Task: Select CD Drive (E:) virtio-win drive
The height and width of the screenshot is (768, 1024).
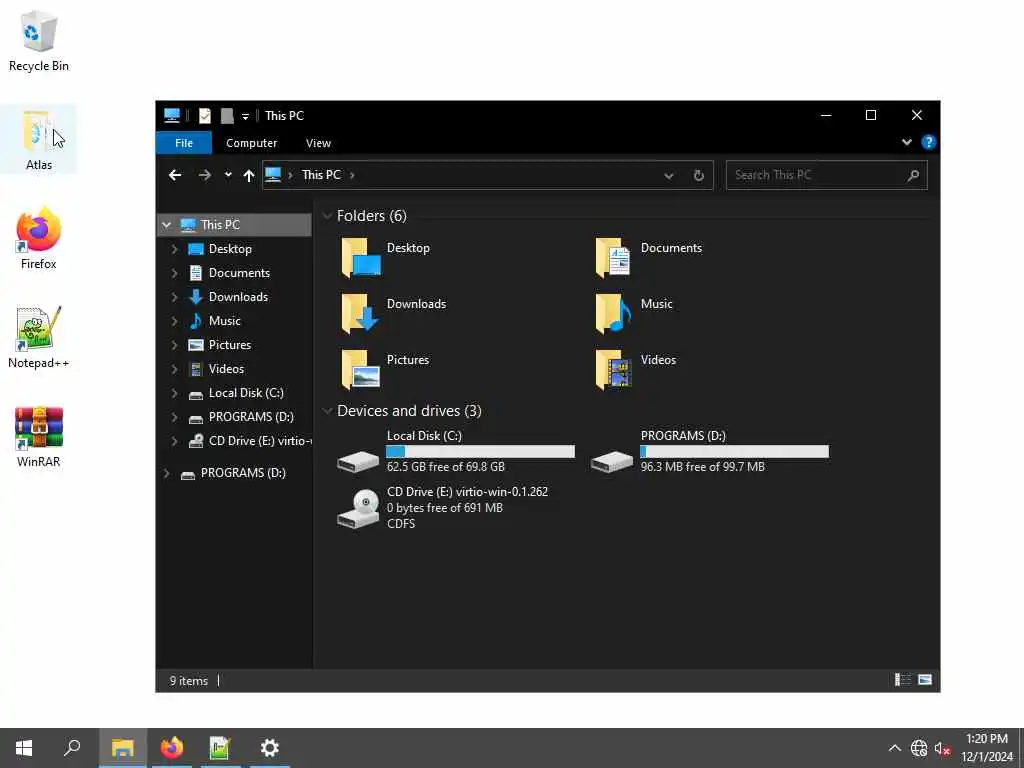Action: [x=443, y=507]
